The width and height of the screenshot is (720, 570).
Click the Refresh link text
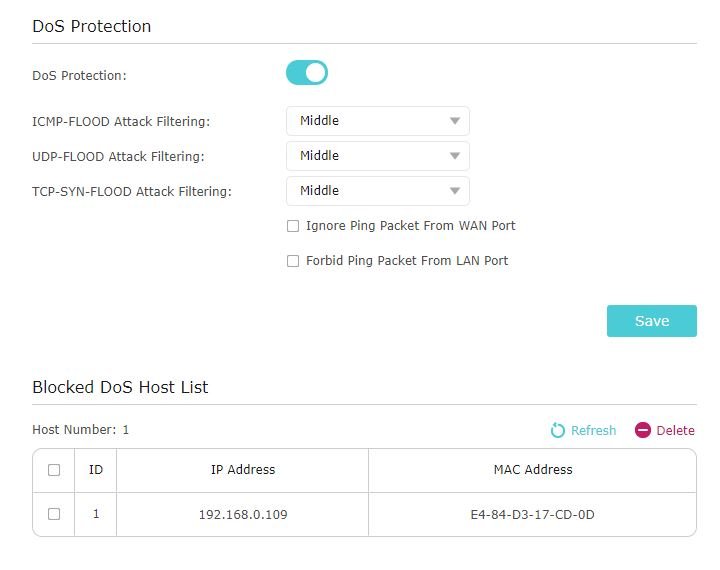(x=593, y=430)
